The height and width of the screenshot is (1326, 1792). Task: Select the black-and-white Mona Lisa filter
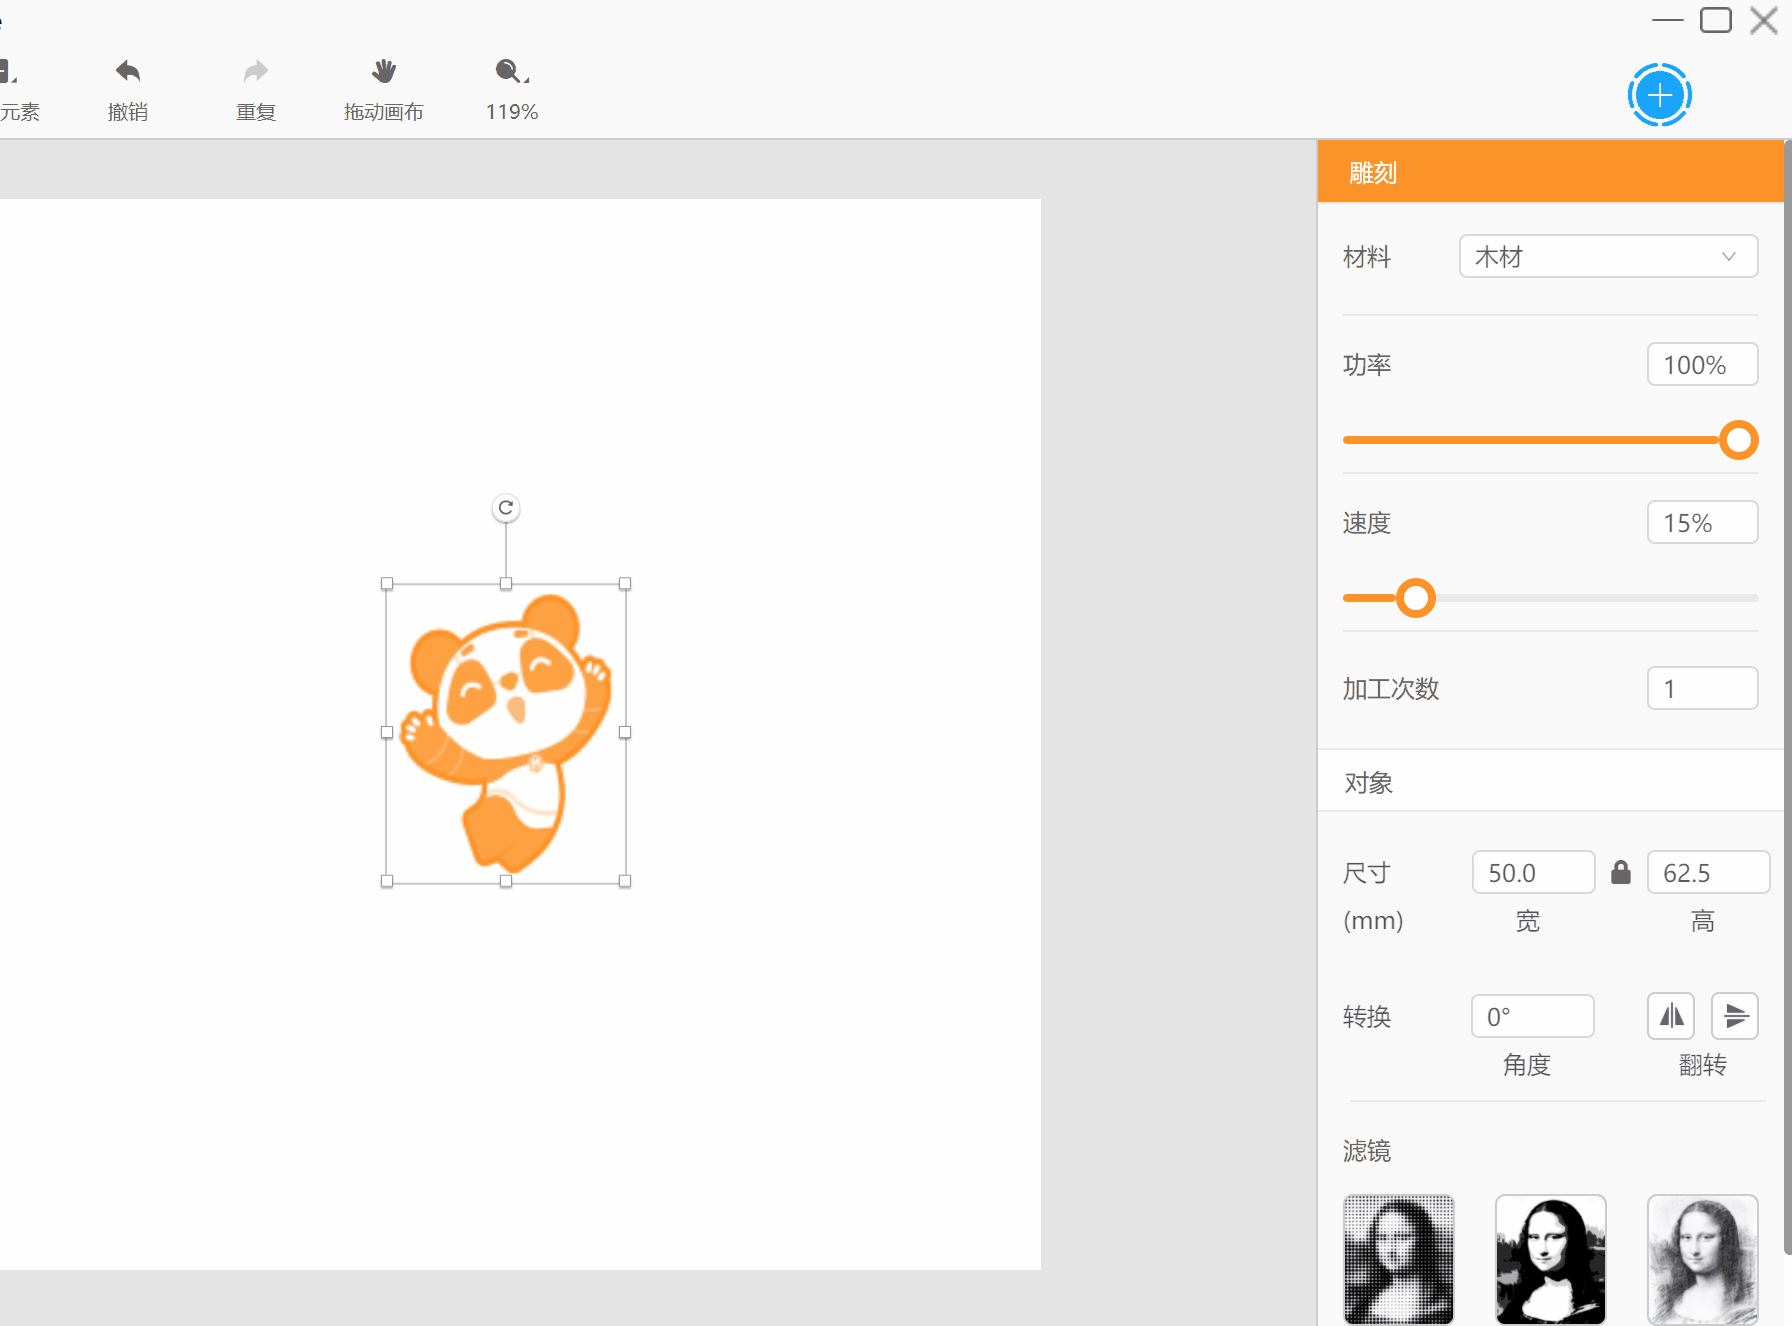click(1551, 1260)
